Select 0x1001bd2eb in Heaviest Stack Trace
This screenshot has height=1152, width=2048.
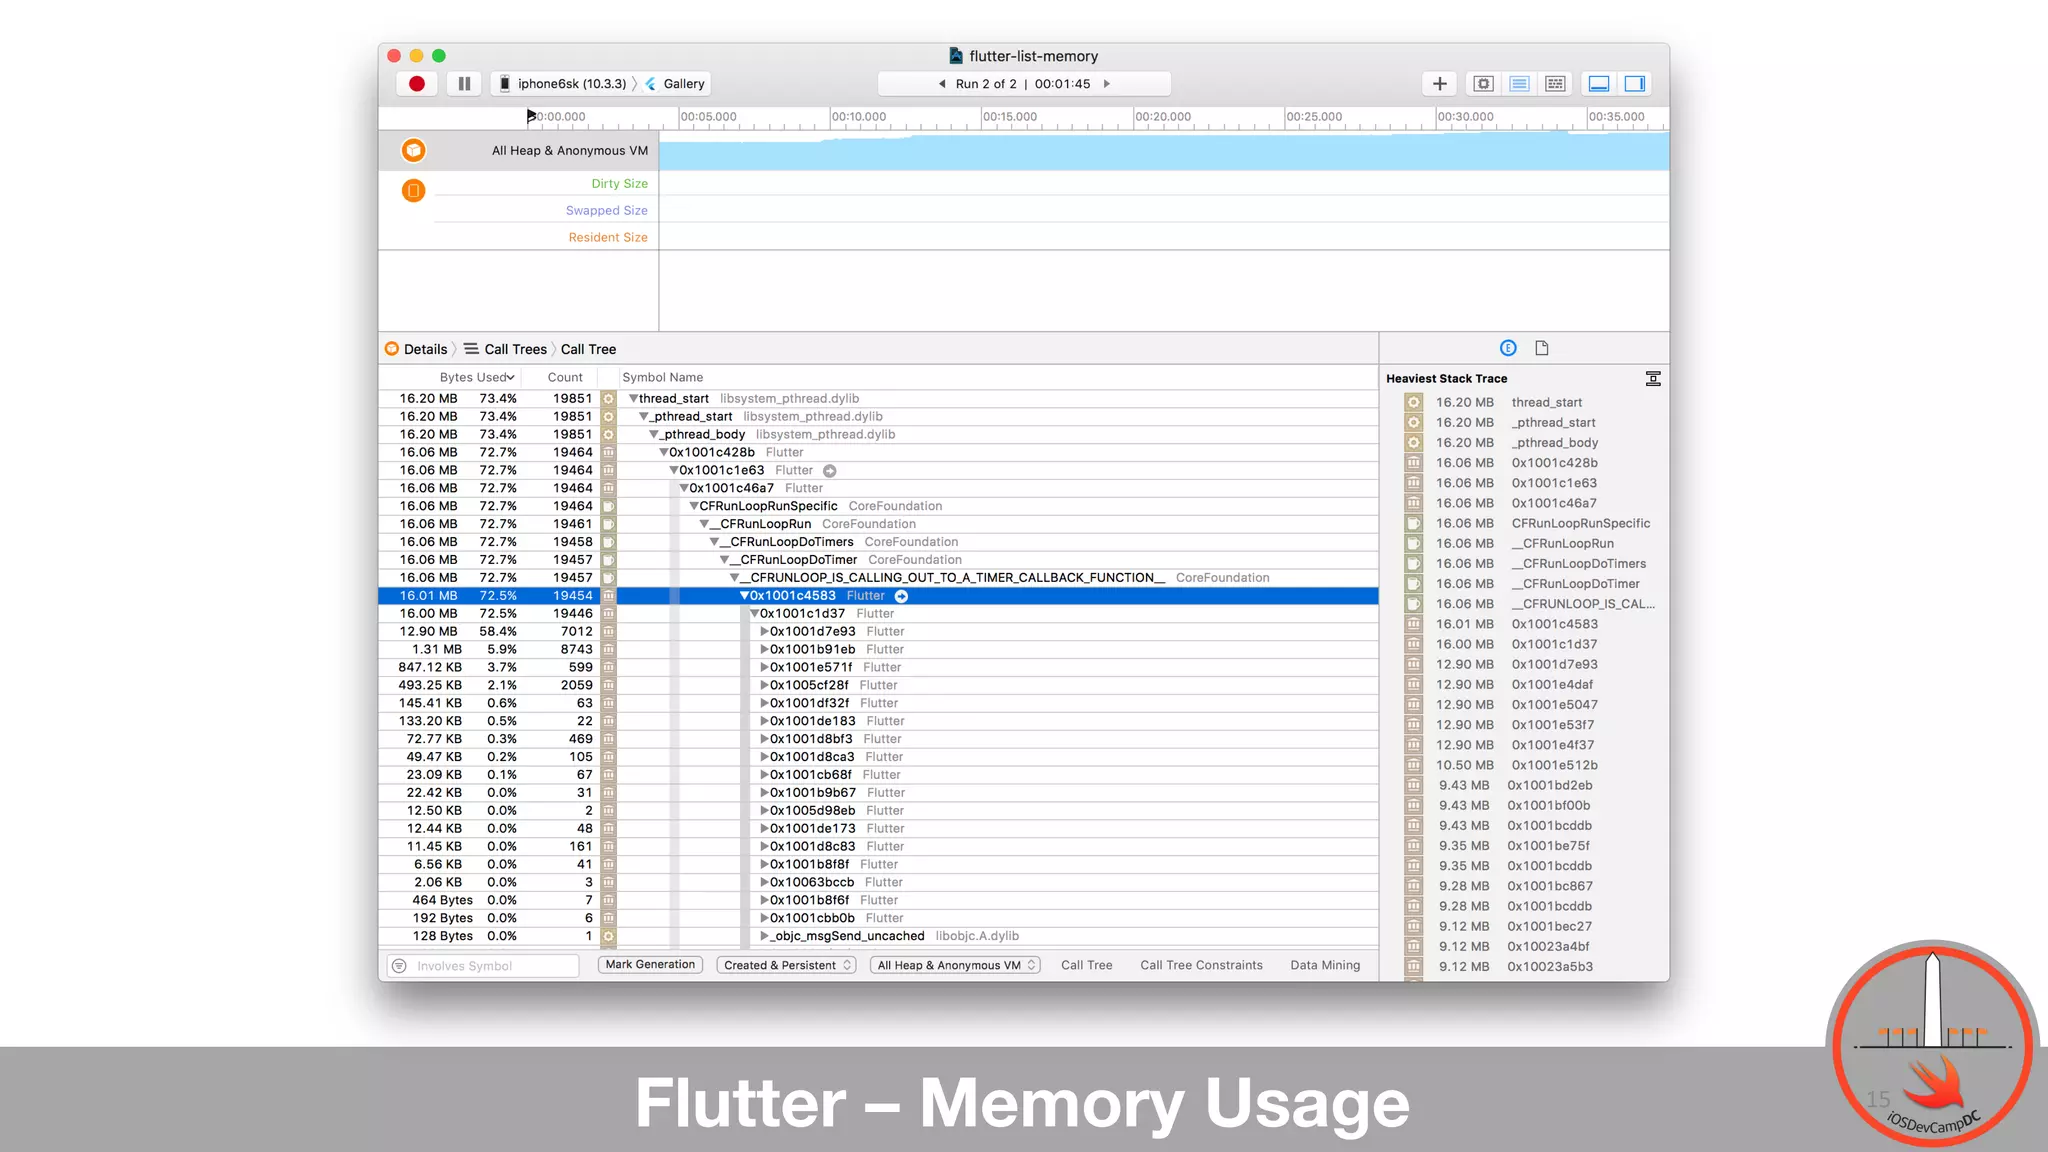tap(1549, 786)
